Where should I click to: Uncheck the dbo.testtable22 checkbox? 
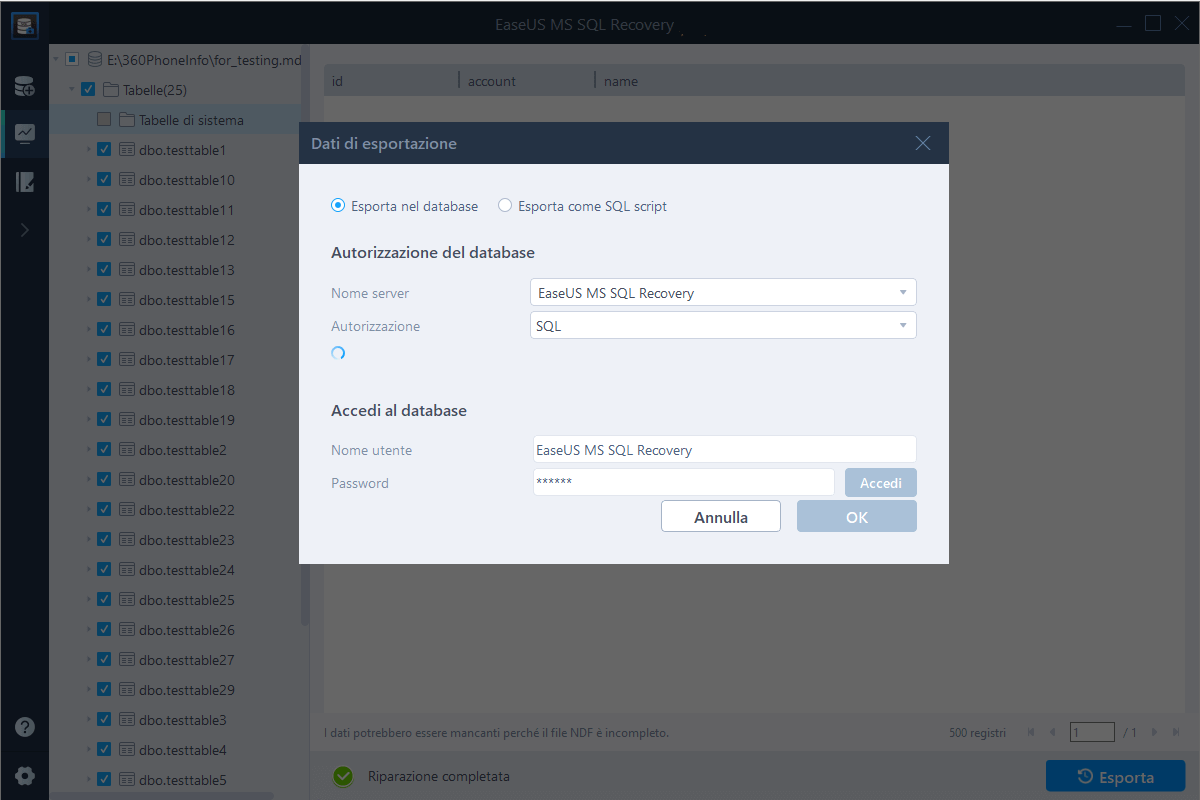[104, 510]
